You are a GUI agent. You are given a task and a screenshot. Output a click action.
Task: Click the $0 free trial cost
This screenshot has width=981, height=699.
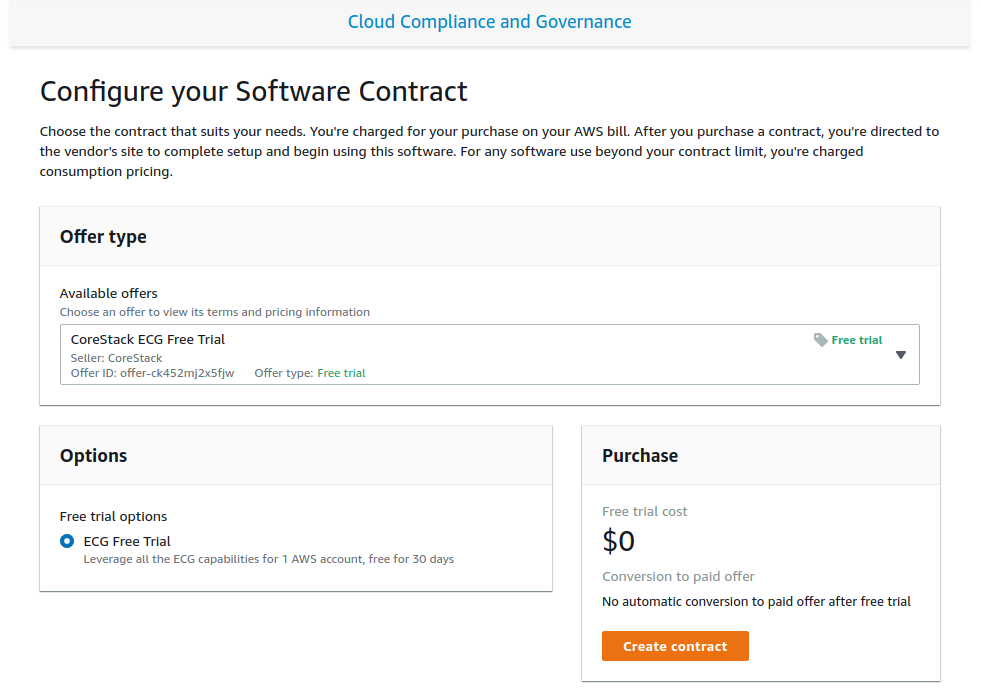click(618, 541)
